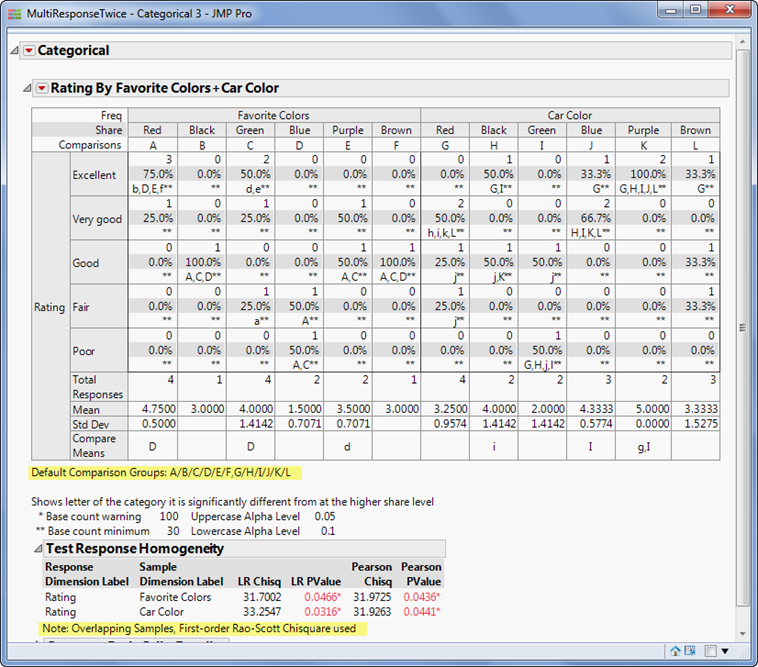Click the G,H,I,J,L** comparison cell
The width and height of the screenshot is (758, 667).
tap(642, 188)
